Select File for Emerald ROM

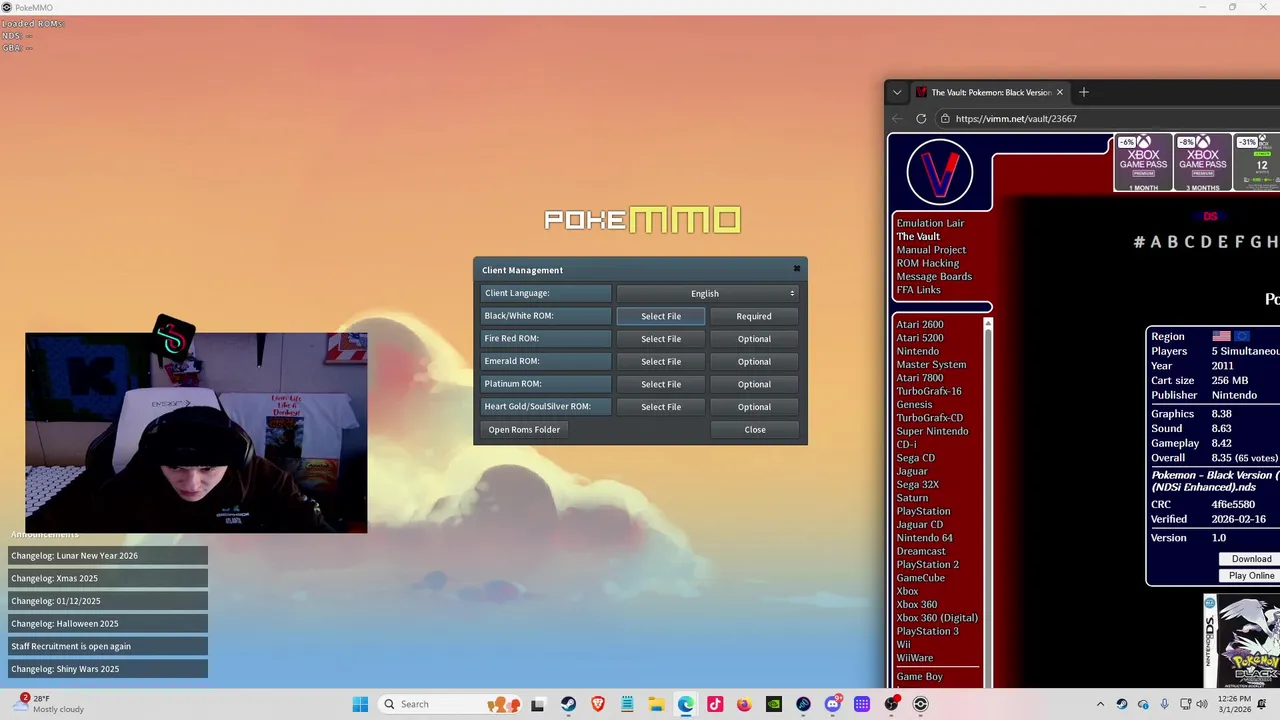click(661, 362)
